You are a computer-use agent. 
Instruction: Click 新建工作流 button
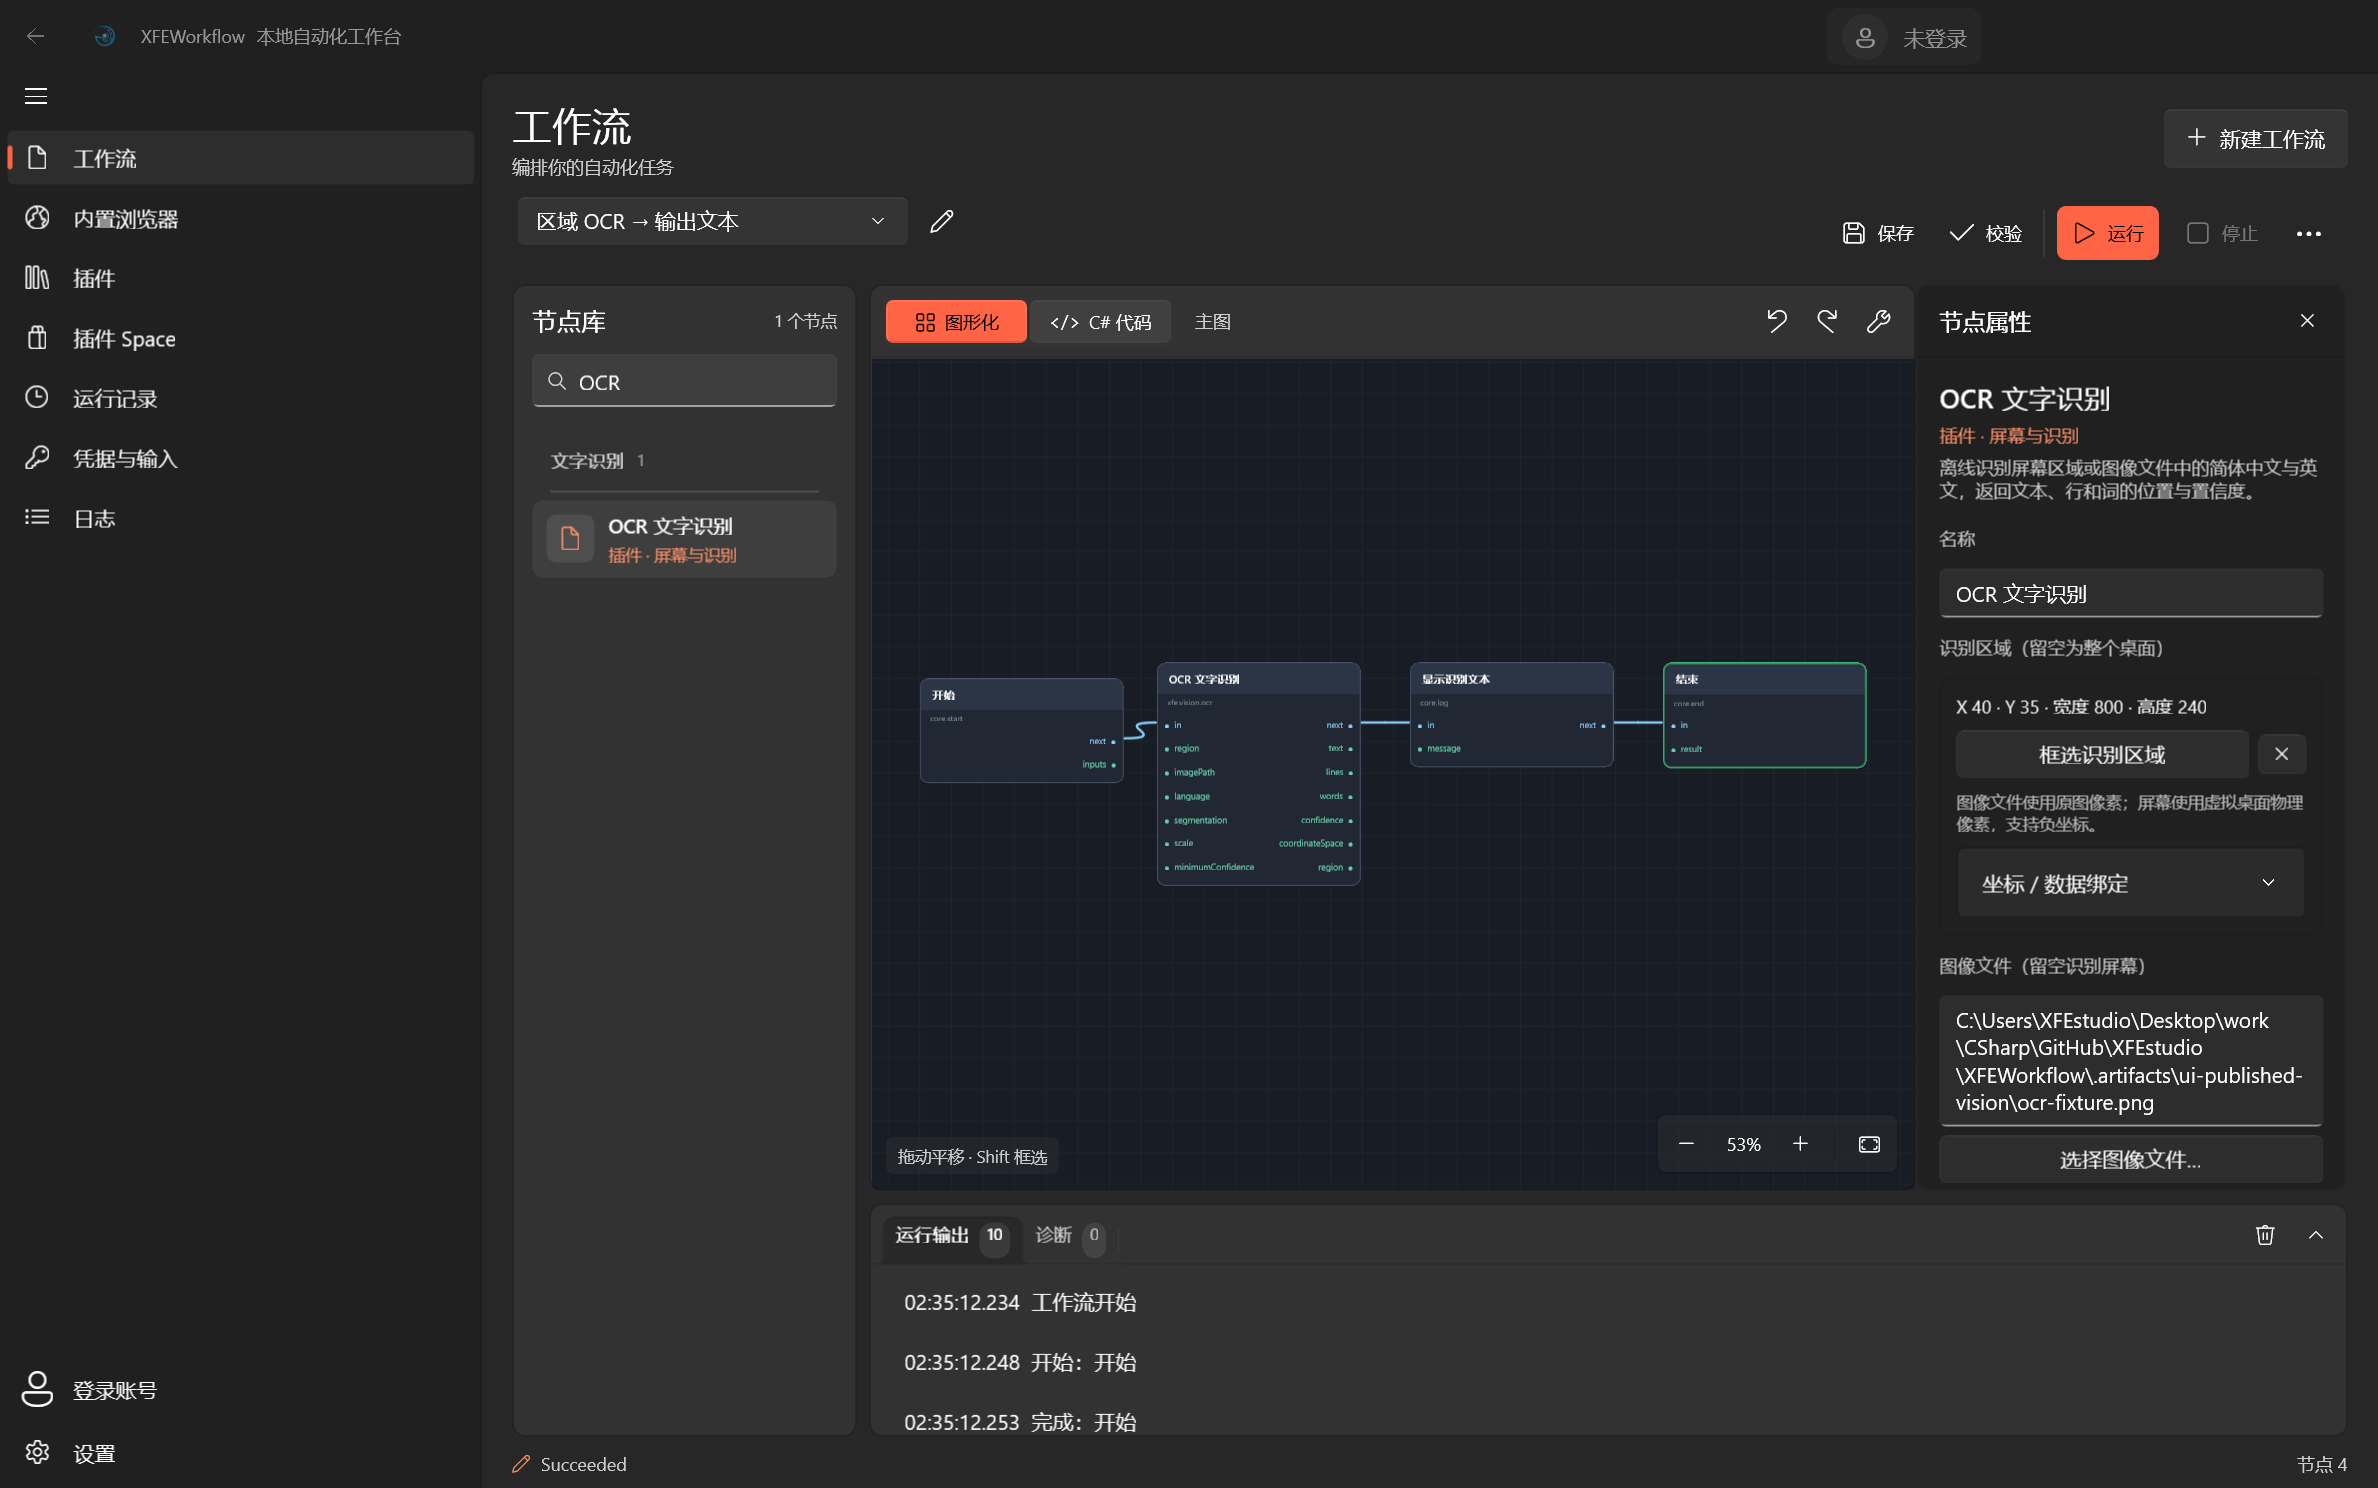[x=2256, y=139]
